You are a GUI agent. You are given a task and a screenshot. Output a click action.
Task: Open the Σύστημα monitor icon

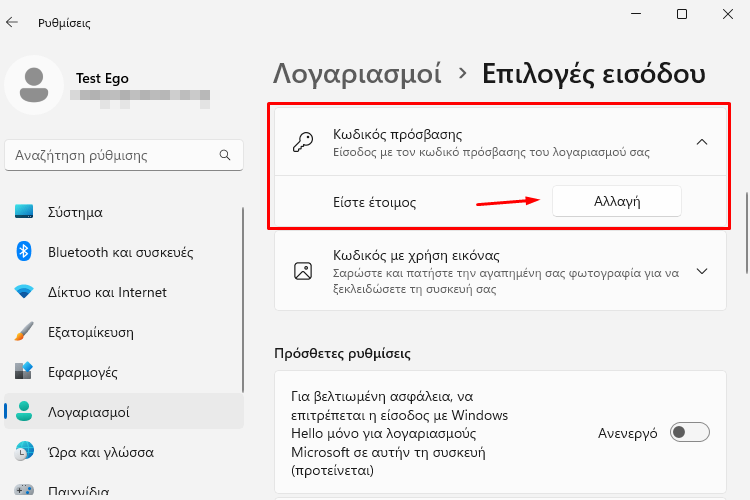coord(24,211)
